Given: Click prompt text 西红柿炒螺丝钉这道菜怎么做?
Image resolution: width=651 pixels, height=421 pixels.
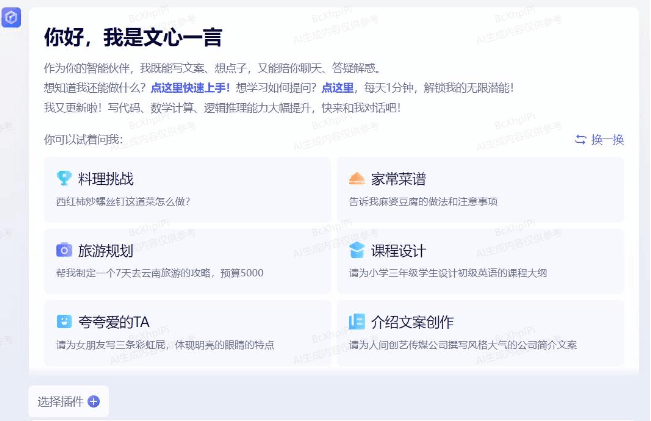Looking at the screenshot, I should coord(123,202).
